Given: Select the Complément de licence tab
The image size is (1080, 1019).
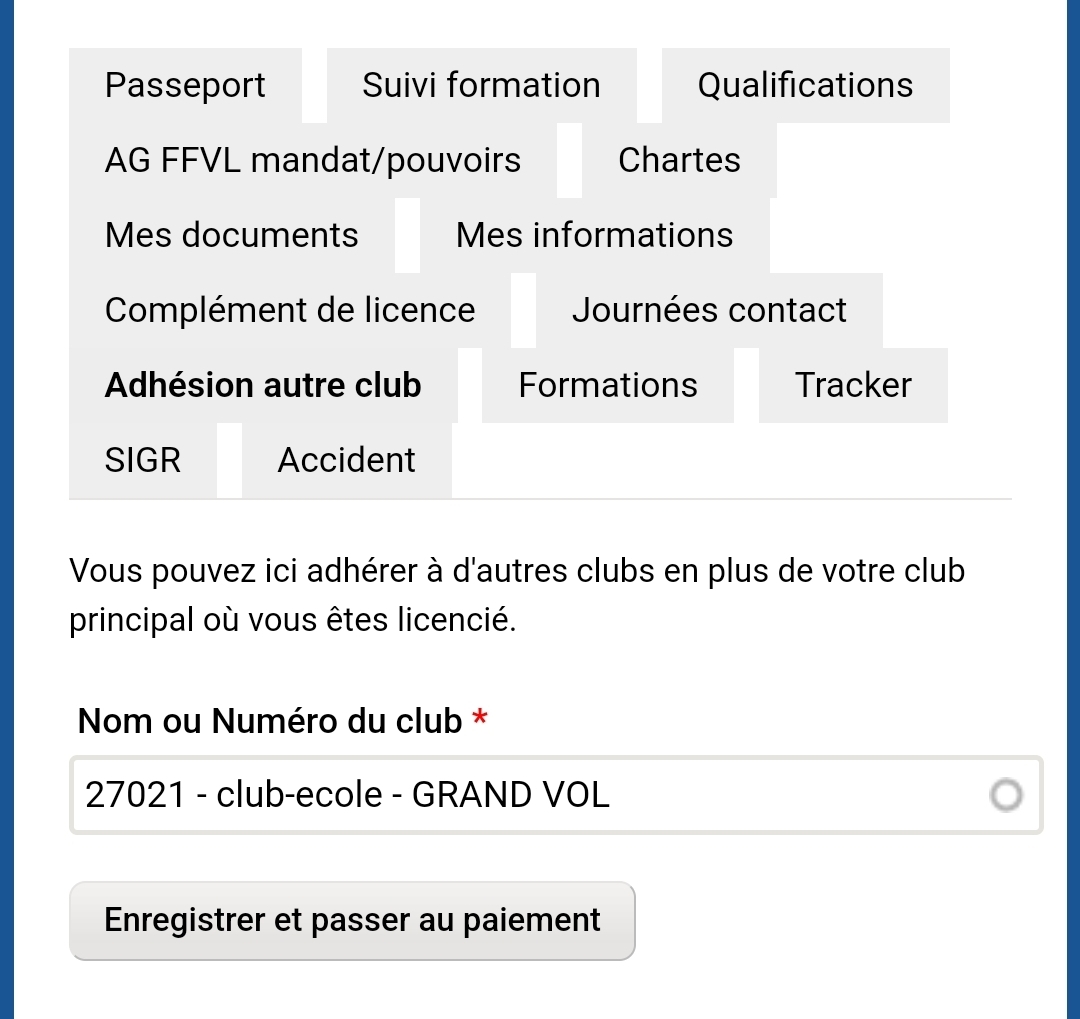Looking at the screenshot, I should pyautogui.click(x=290, y=310).
